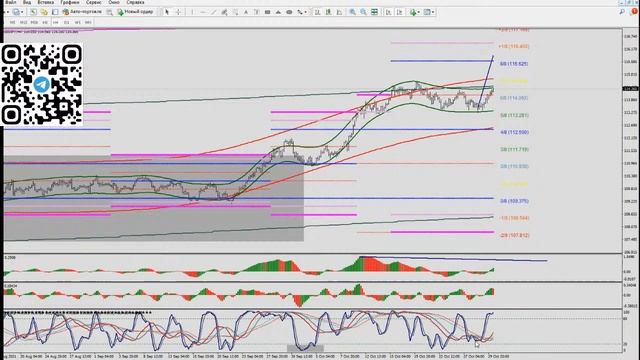Expand the new chart dropdown arrow
640x360 pixels.
pyautogui.click(x=22, y=12)
